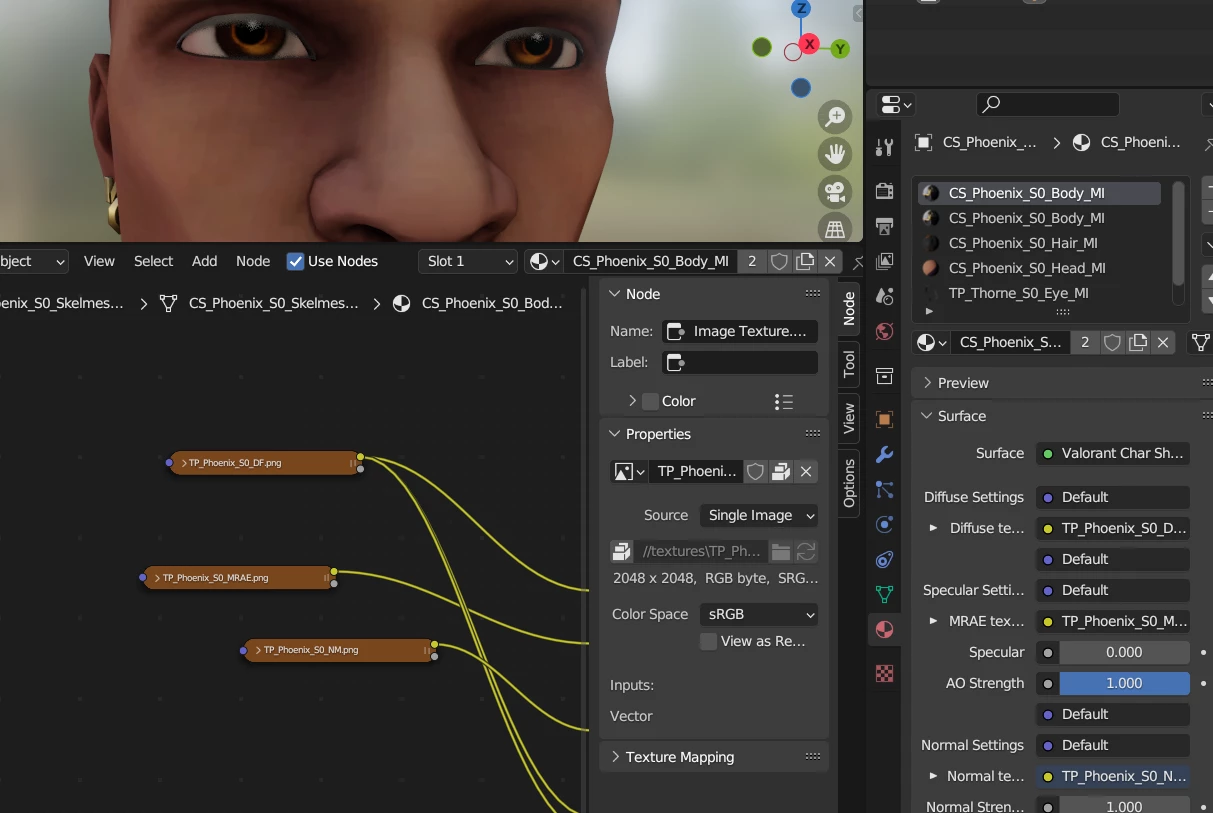The height and width of the screenshot is (813, 1213).
Task: Click the node Name input field
Action: point(740,331)
